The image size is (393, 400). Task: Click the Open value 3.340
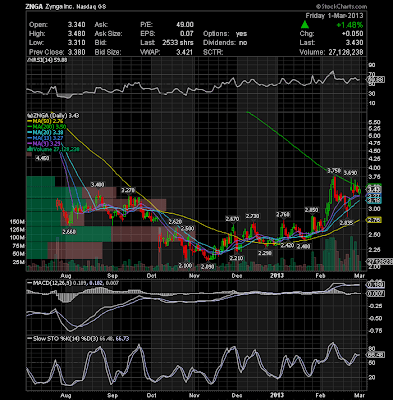[x=76, y=25]
